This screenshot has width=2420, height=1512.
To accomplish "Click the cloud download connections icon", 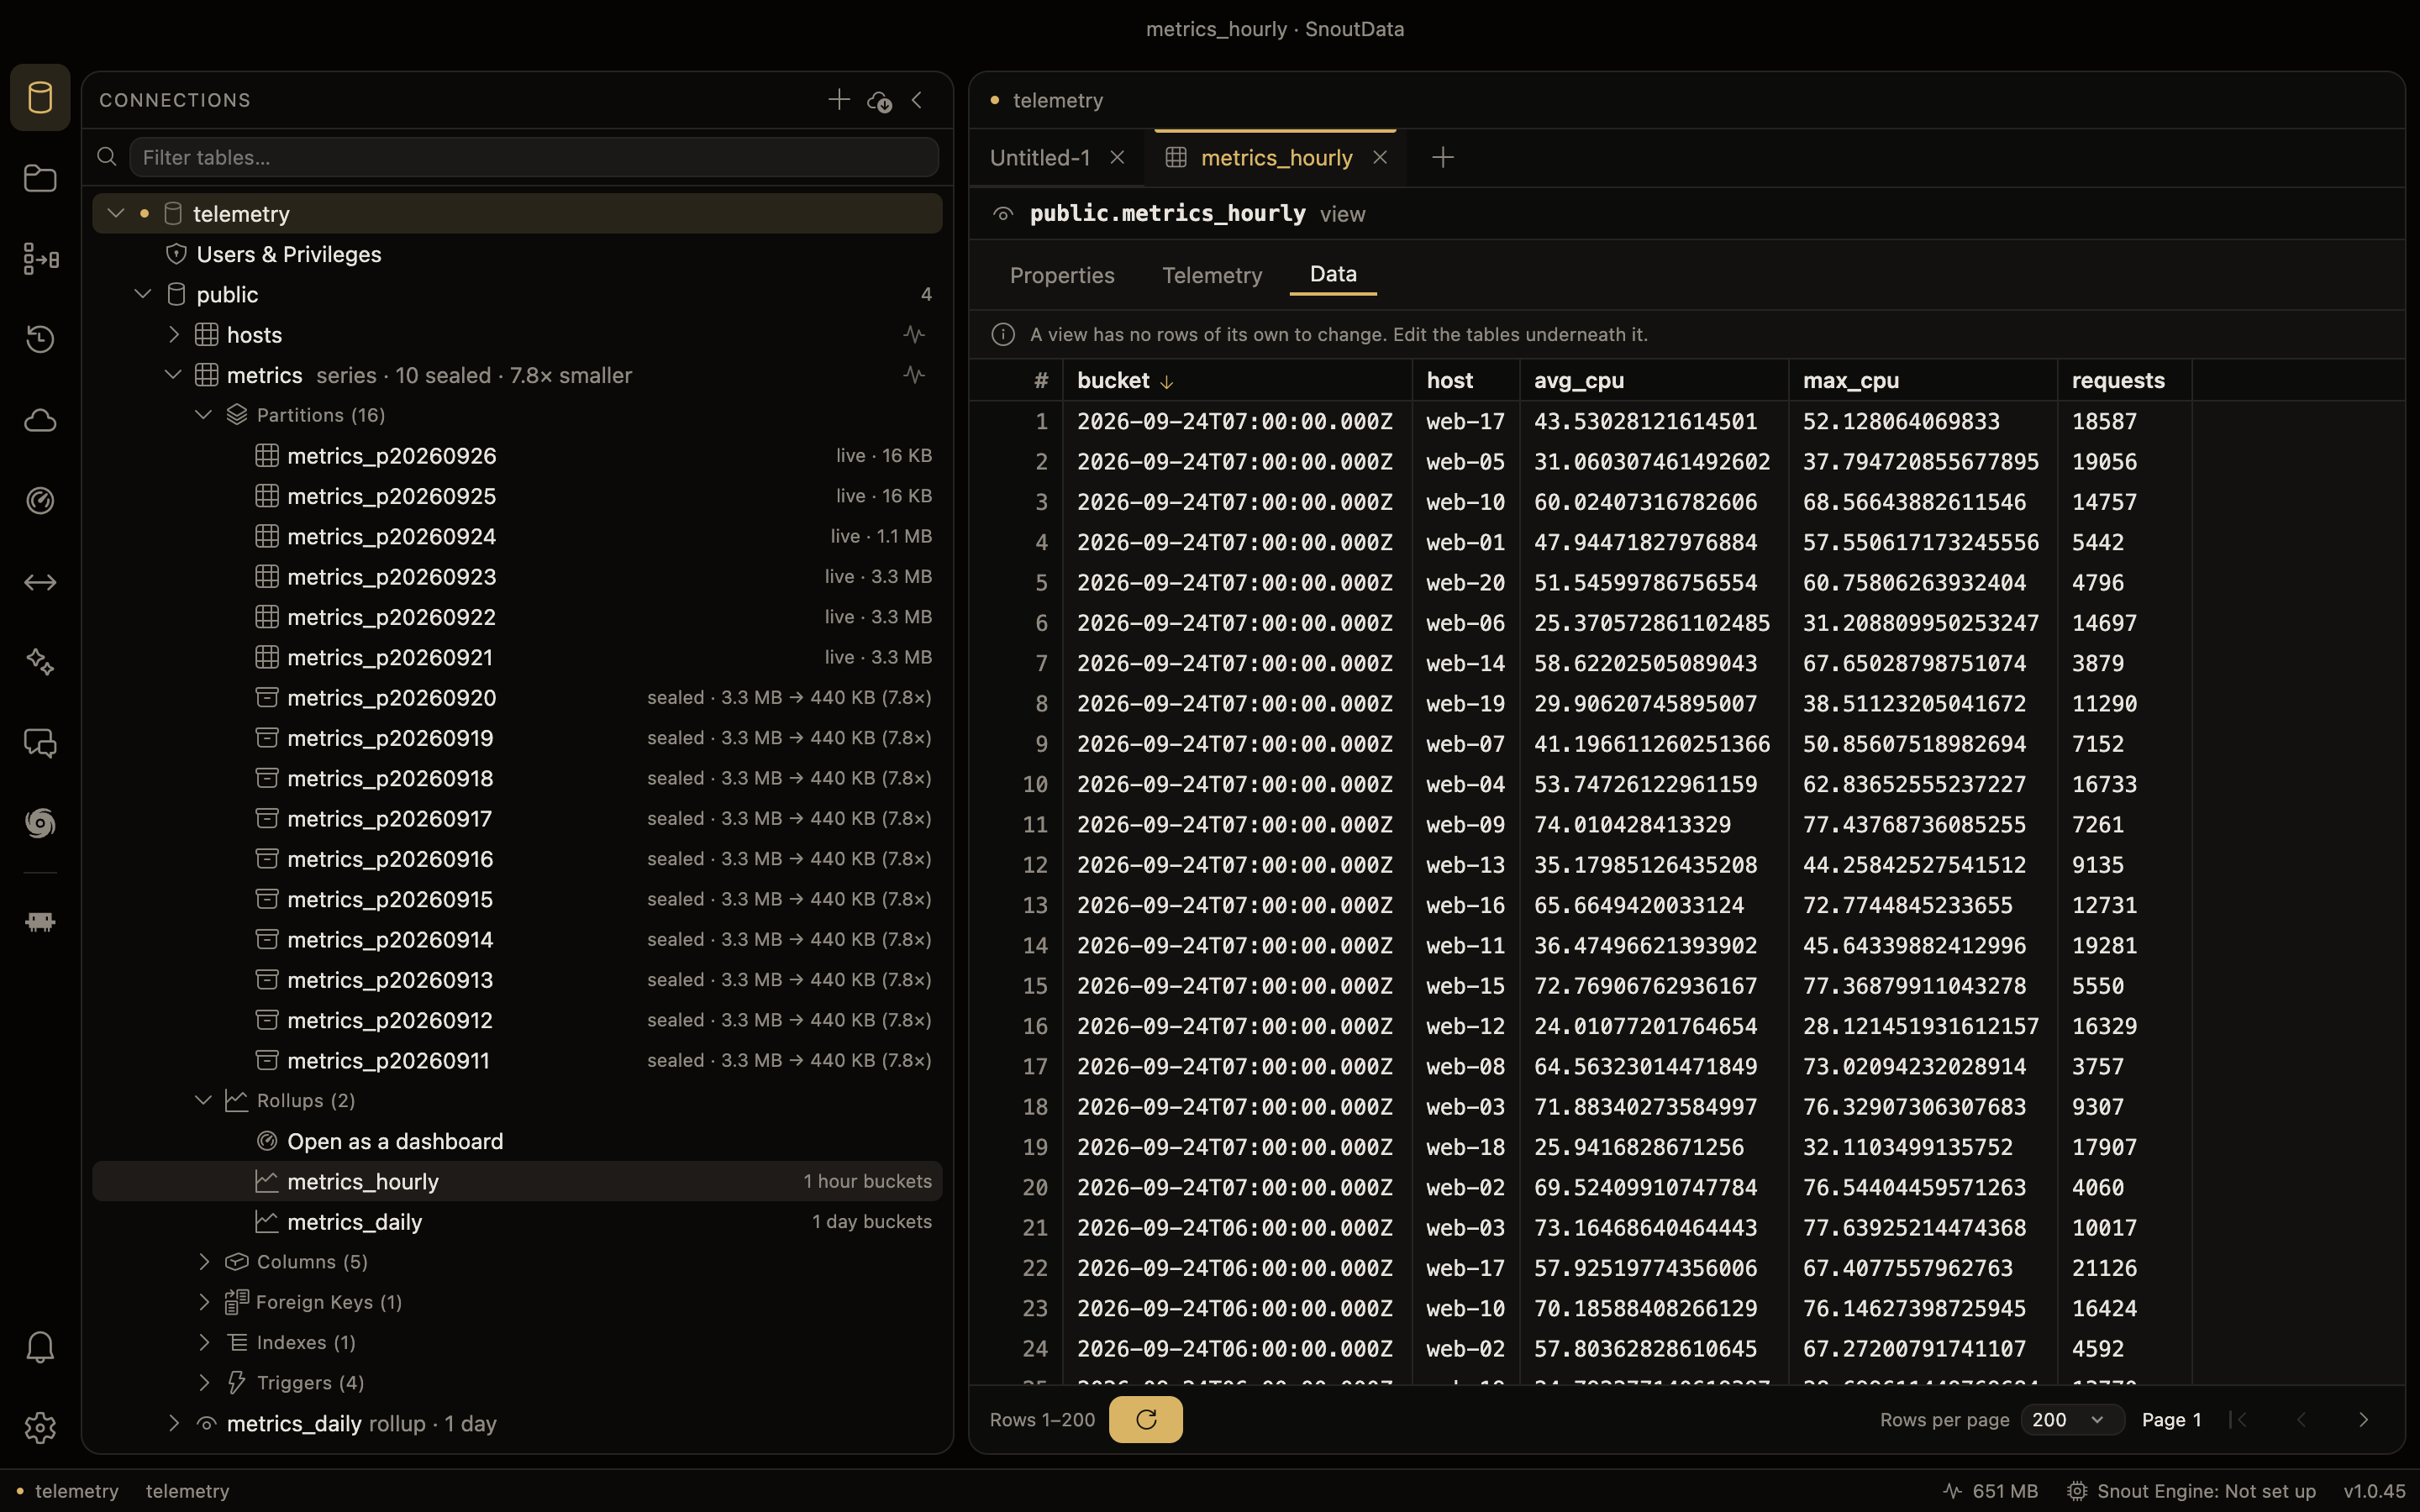I will [879, 100].
